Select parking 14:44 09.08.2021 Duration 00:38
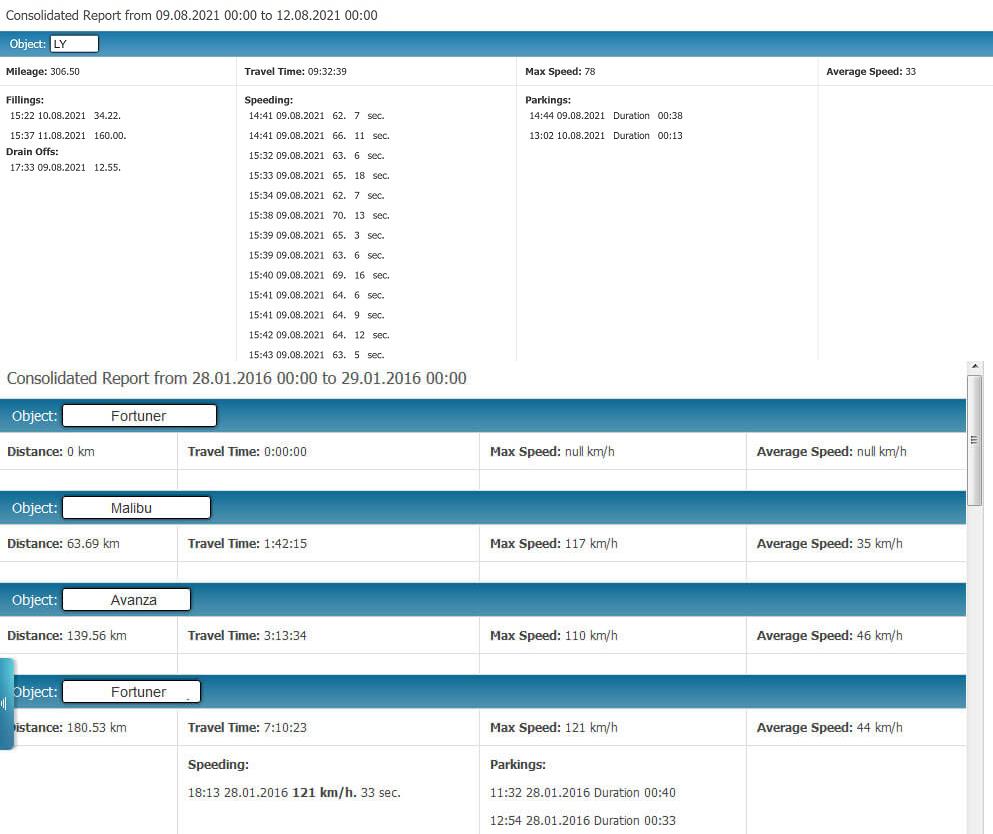The image size is (993, 834). (x=605, y=116)
